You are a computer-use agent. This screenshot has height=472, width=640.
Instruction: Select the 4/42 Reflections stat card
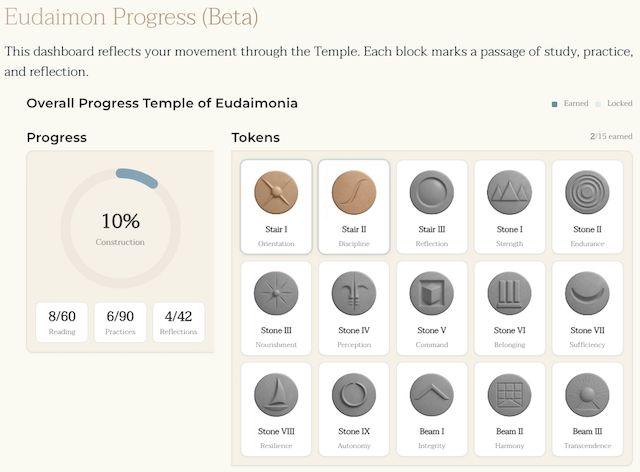pos(179,322)
